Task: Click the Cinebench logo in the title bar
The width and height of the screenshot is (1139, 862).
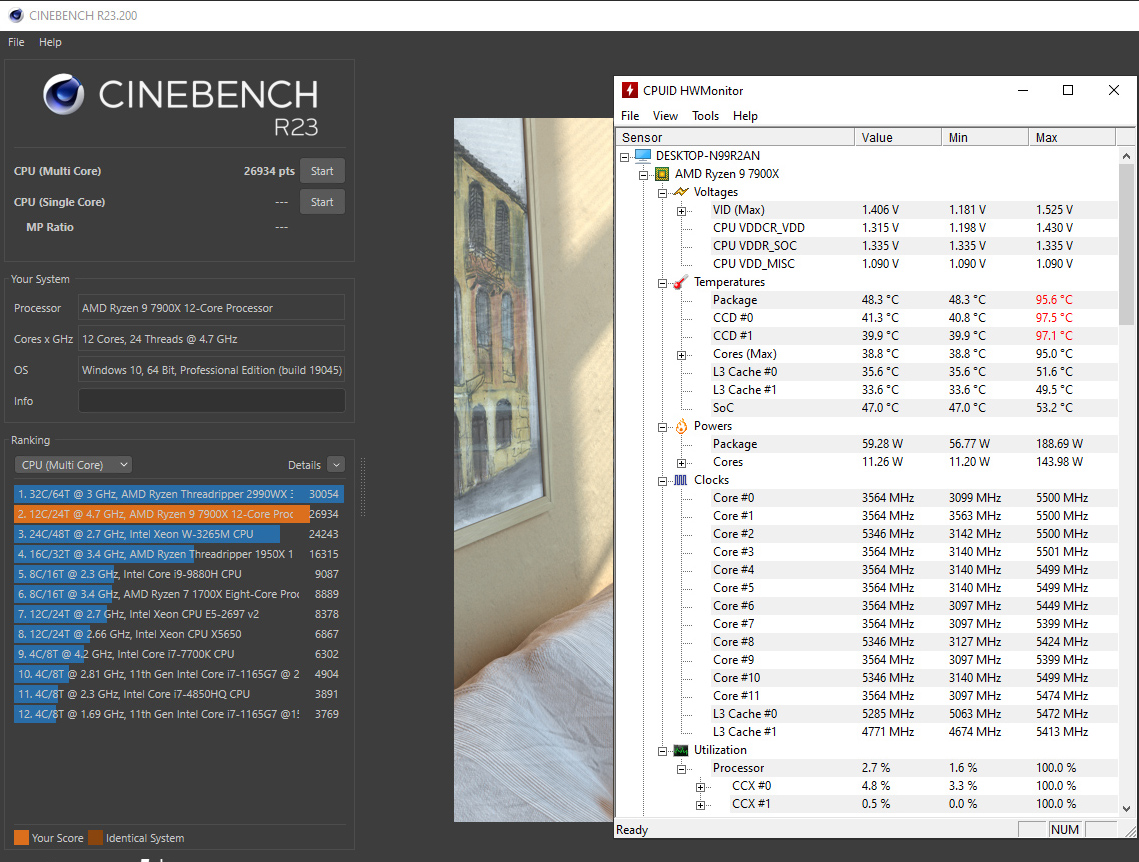Action: [15, 15]
